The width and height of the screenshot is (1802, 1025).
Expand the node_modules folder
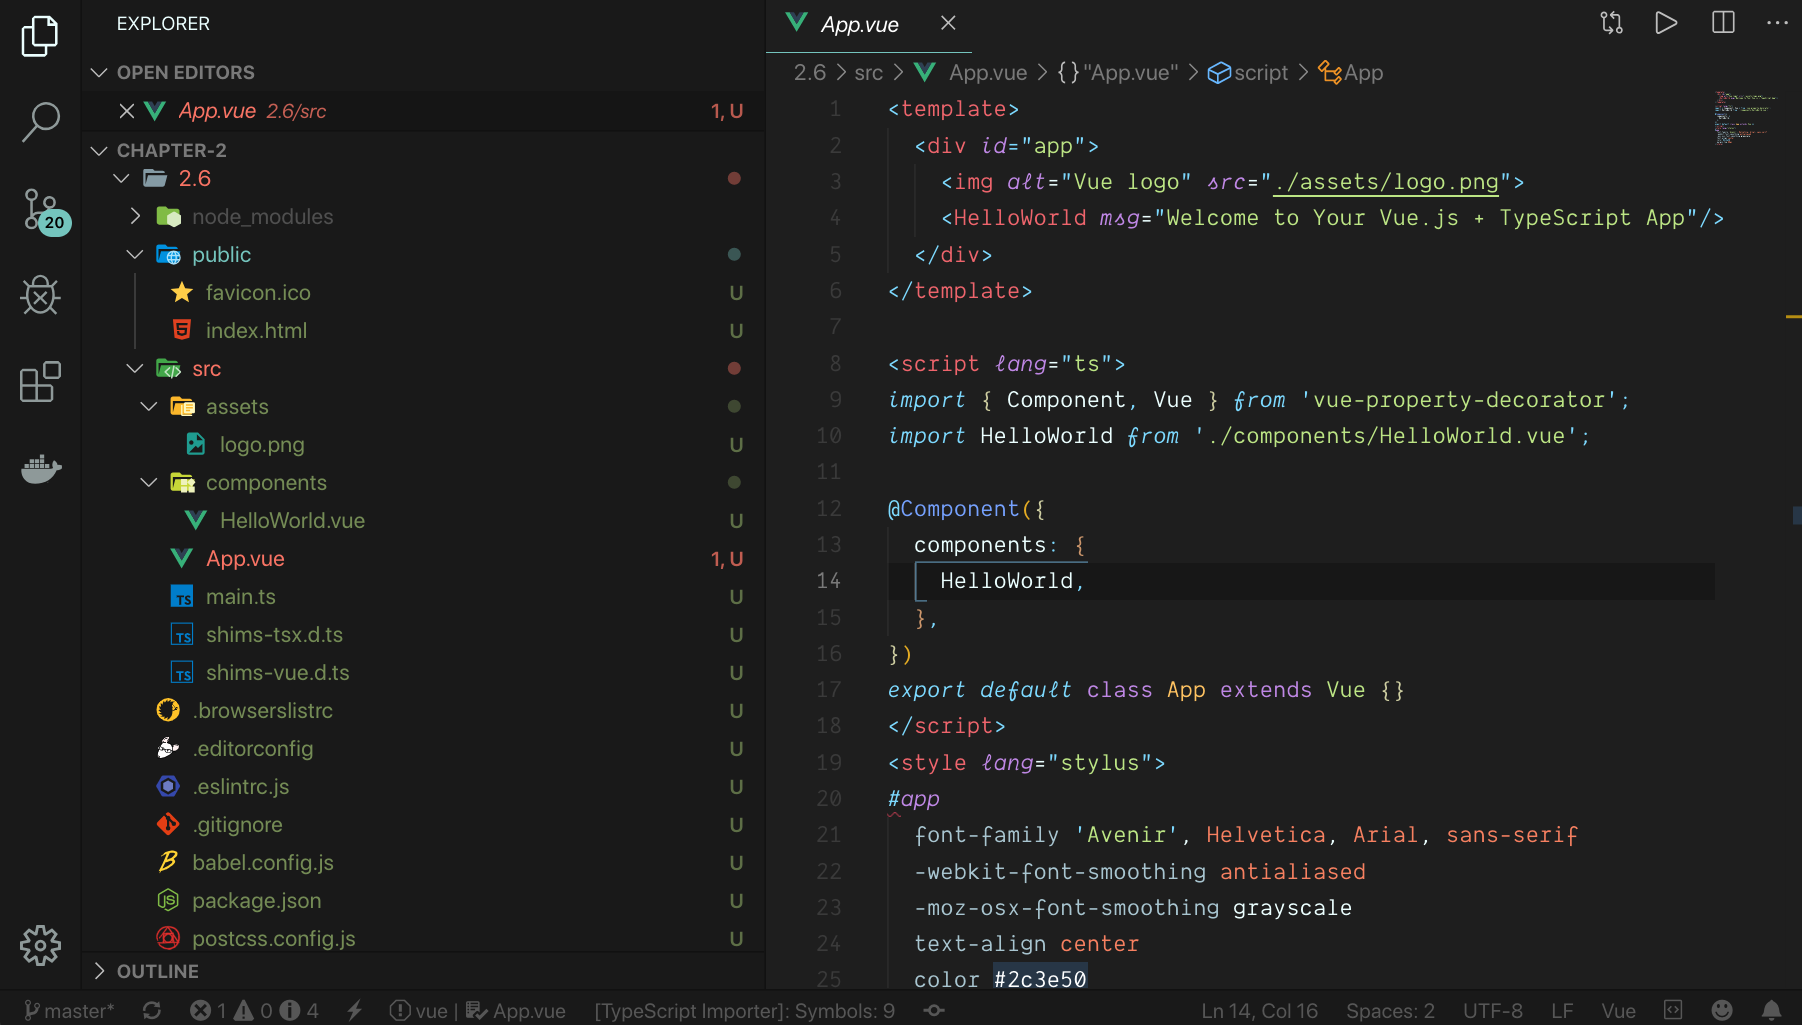click(135, 217)
